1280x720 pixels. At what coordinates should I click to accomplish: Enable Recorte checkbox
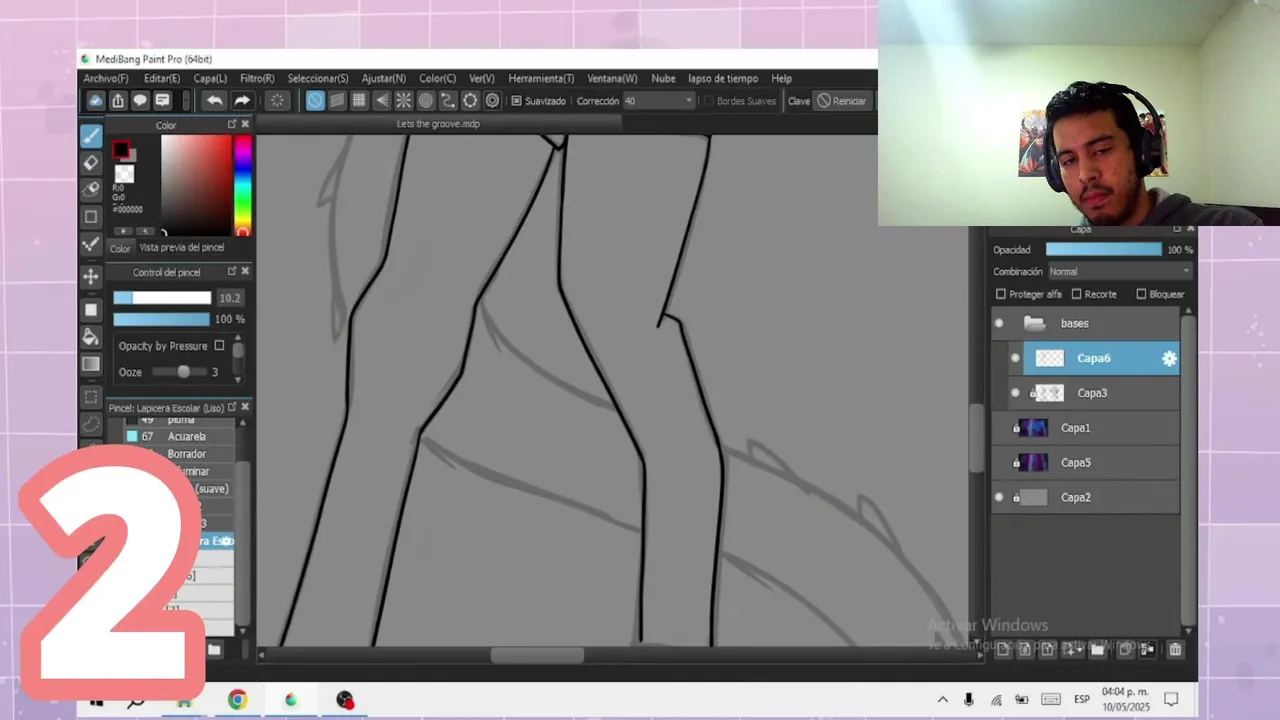(x=1077, y=294)
